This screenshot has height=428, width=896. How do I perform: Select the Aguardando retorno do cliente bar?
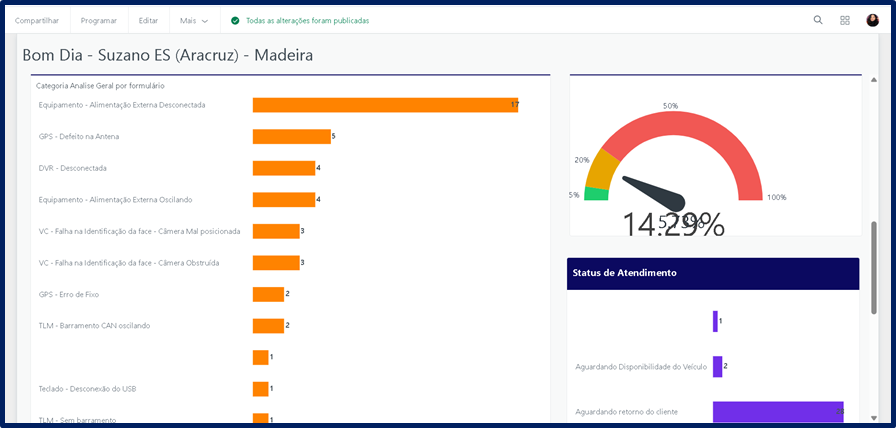click(x=778, y=411)
